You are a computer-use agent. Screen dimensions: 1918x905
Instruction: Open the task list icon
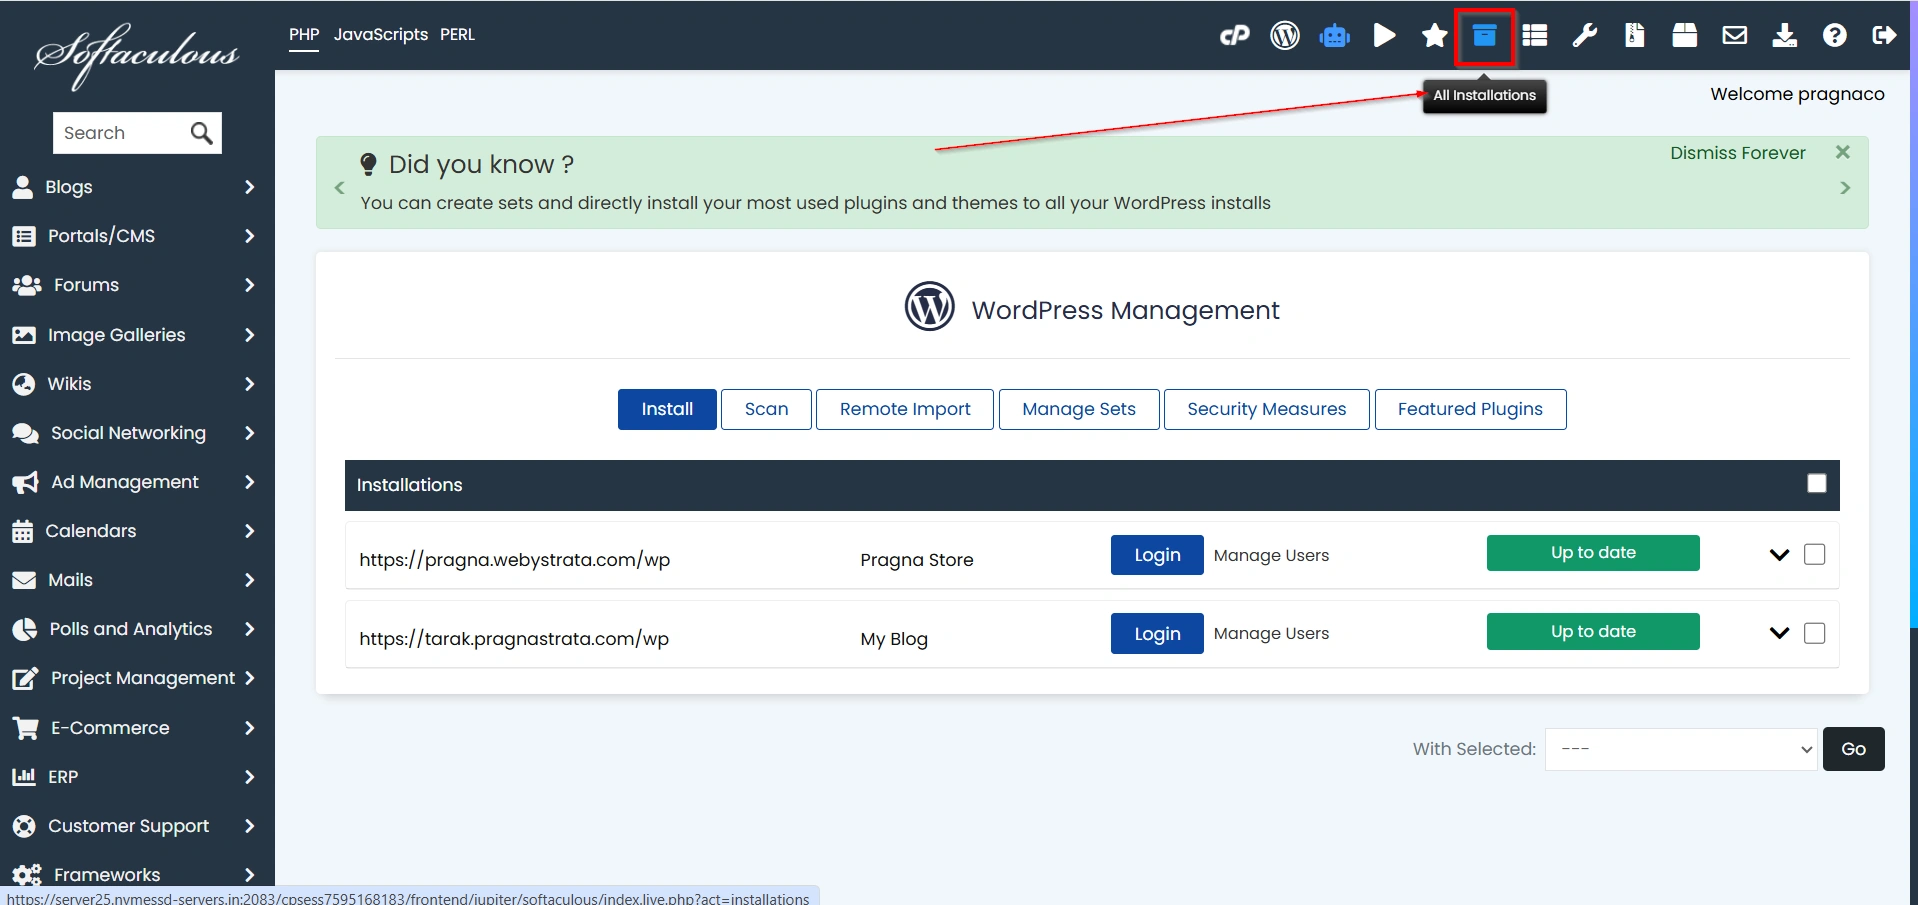1535,36
